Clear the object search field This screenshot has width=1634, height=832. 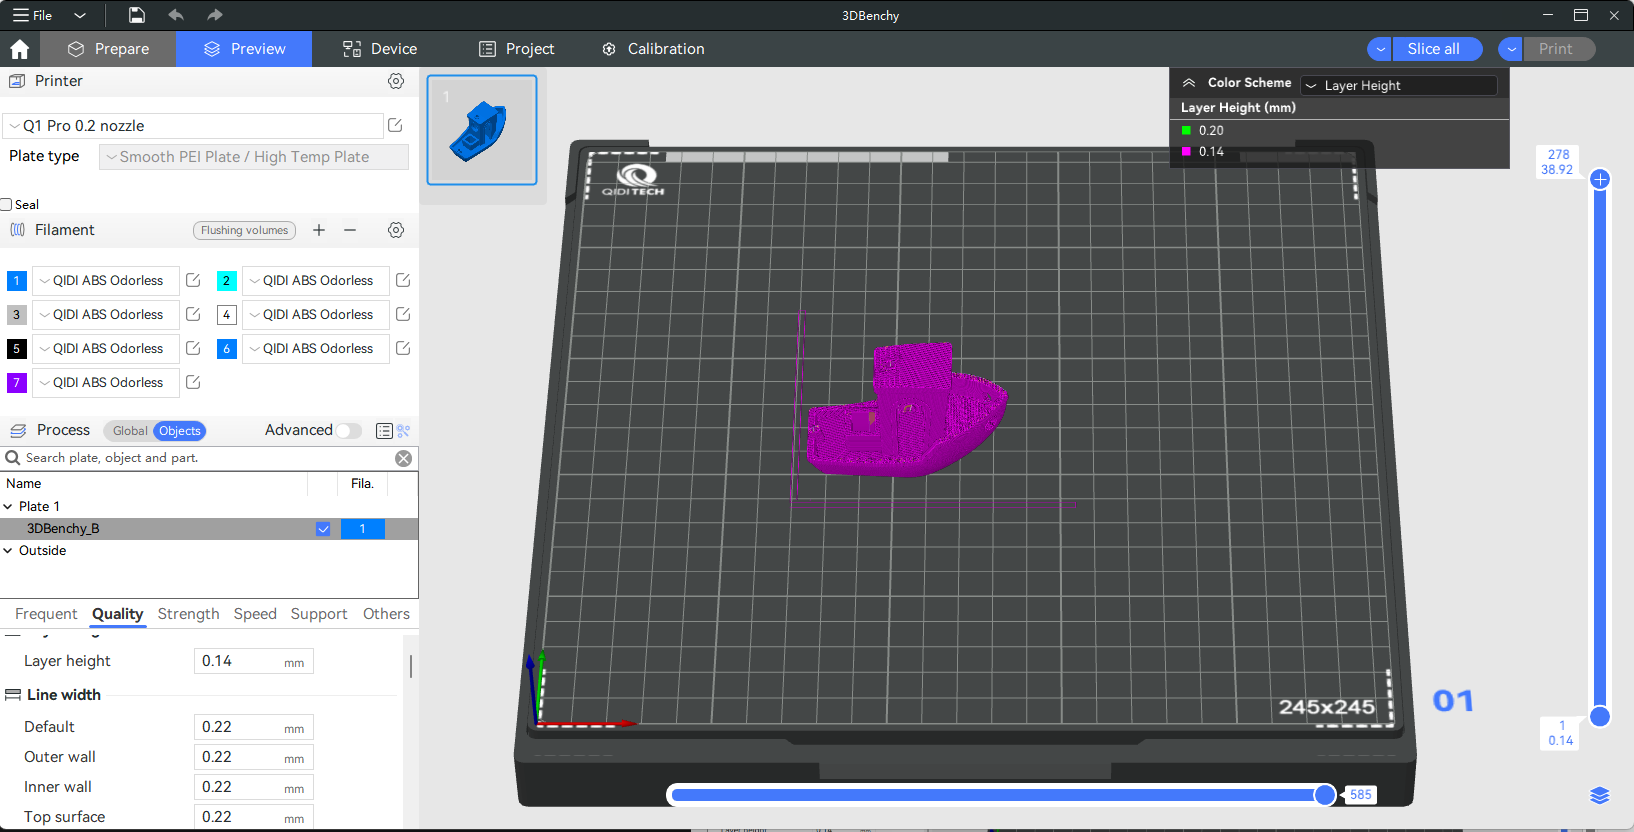[x=403, y=458]
